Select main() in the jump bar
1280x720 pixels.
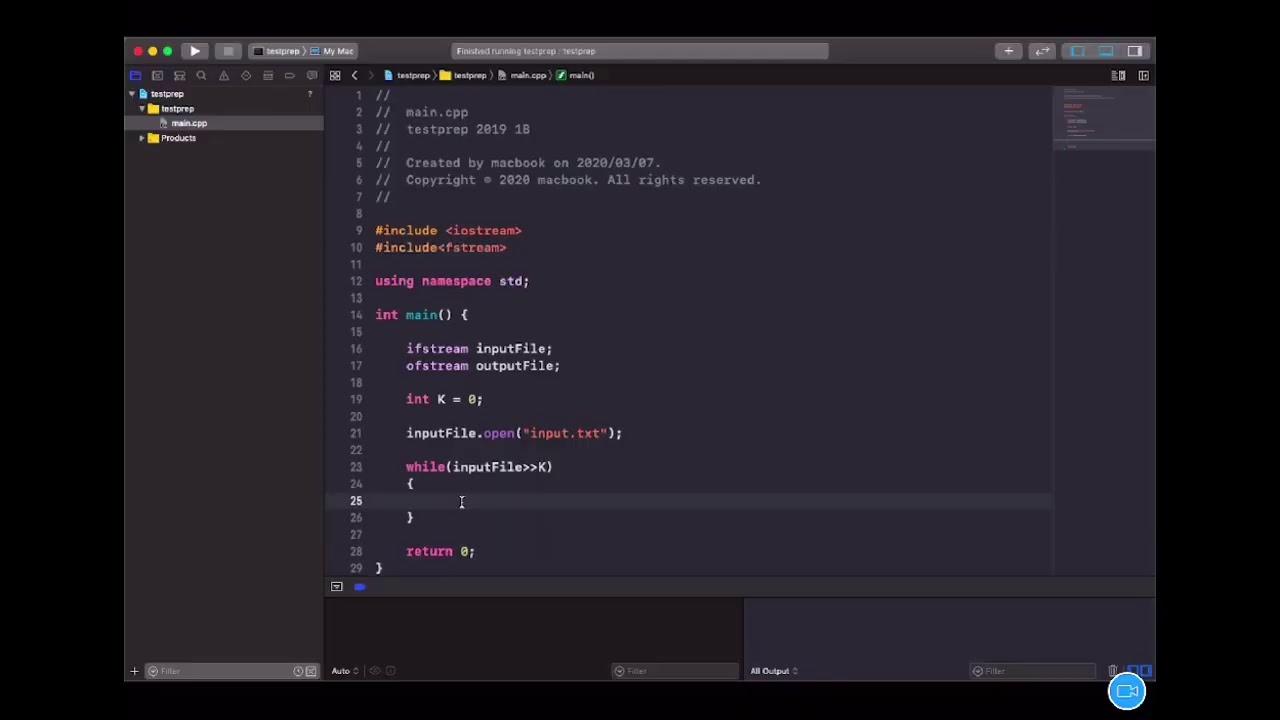(x=576, y=75)
